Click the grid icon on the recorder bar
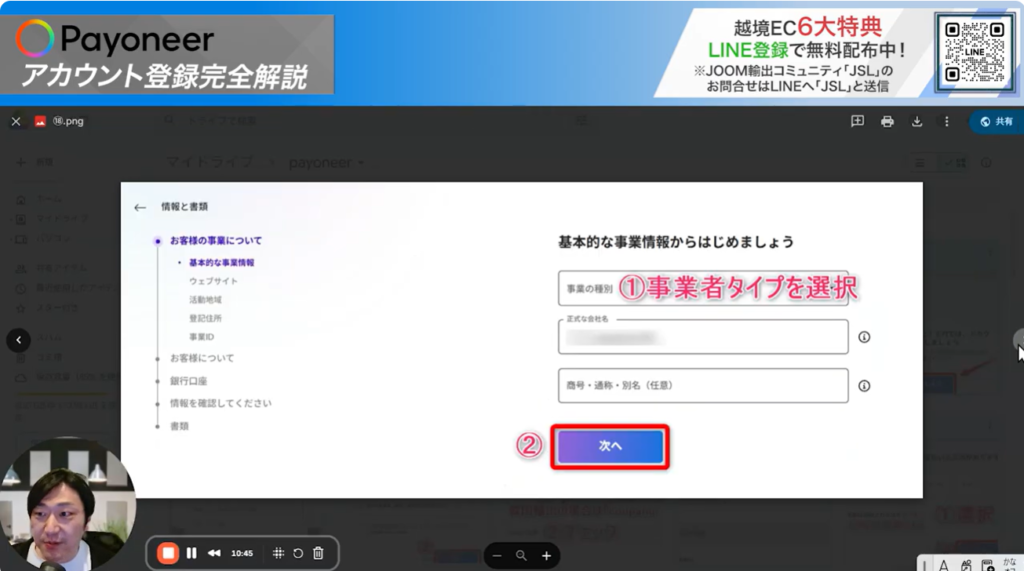 279,553
